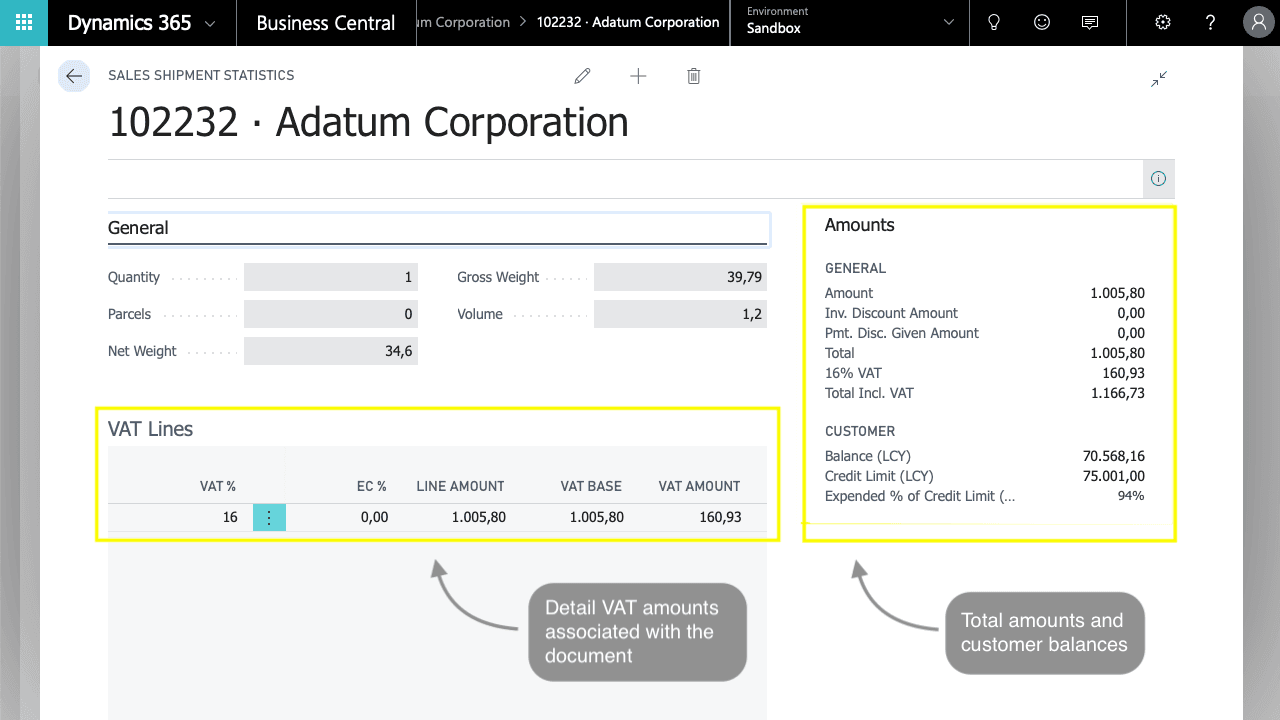Click the trash delete icon
This screenshot has width=1280, height=720.
point(694,76)
